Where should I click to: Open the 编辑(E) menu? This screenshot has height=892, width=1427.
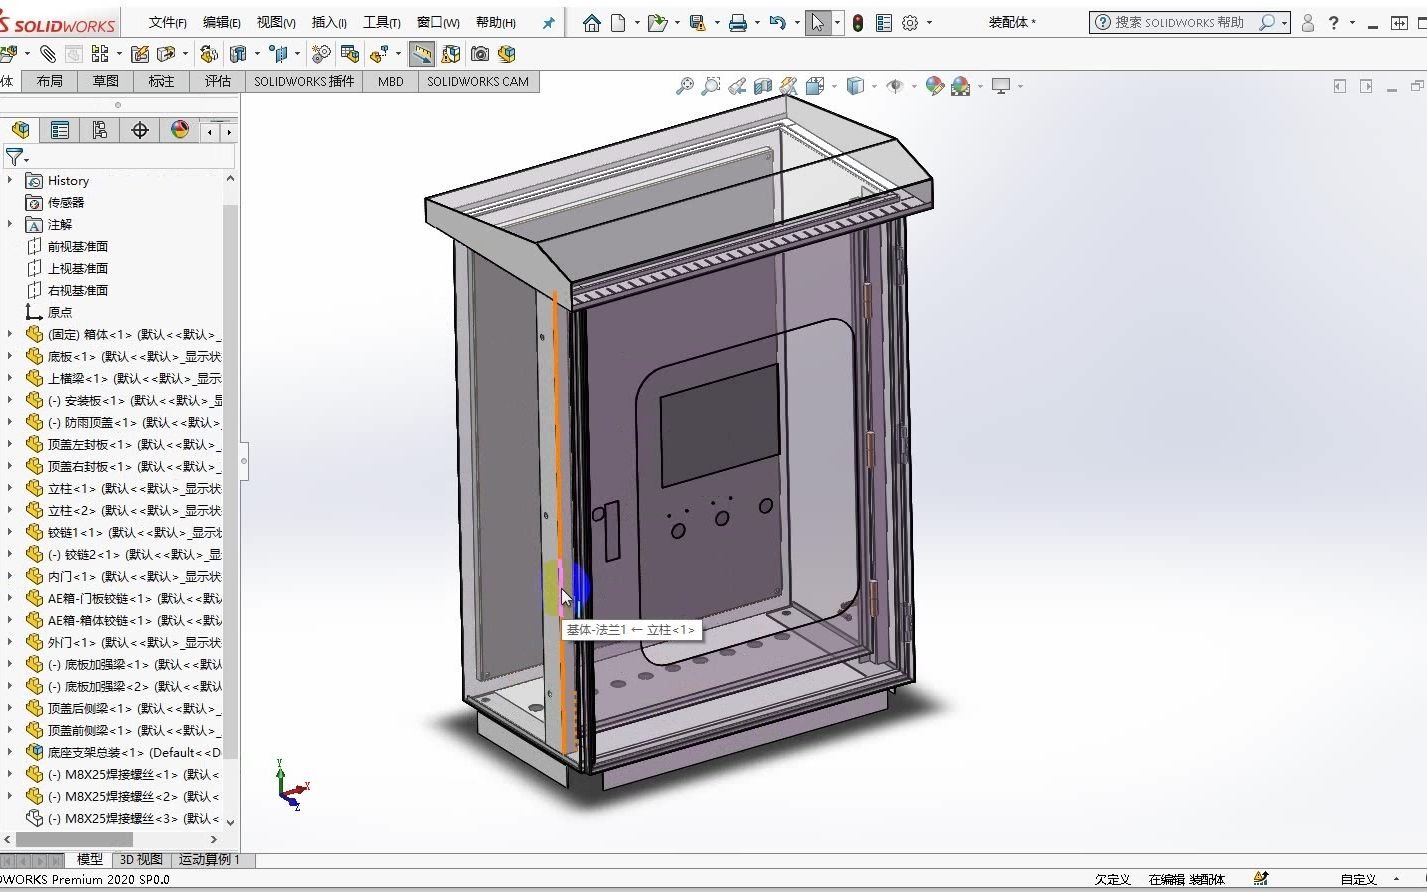(222, 22)
